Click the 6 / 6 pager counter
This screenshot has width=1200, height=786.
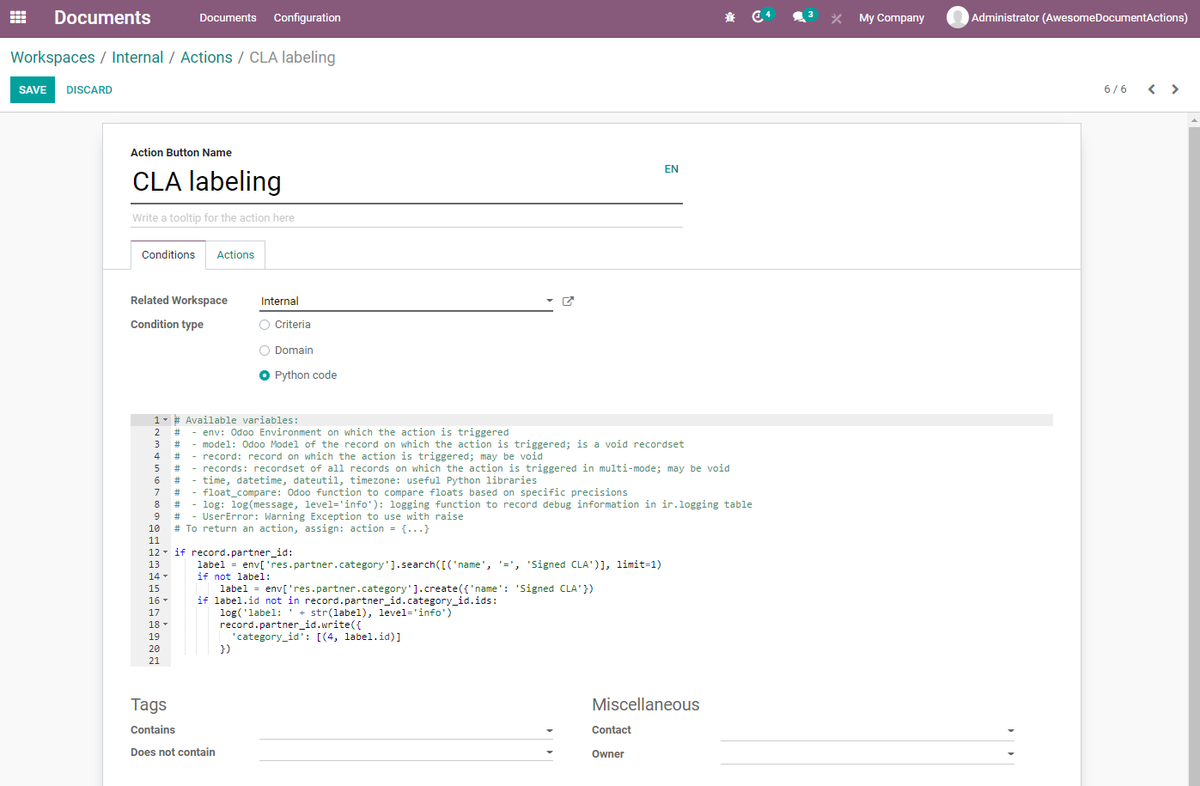coord(1115,89)
